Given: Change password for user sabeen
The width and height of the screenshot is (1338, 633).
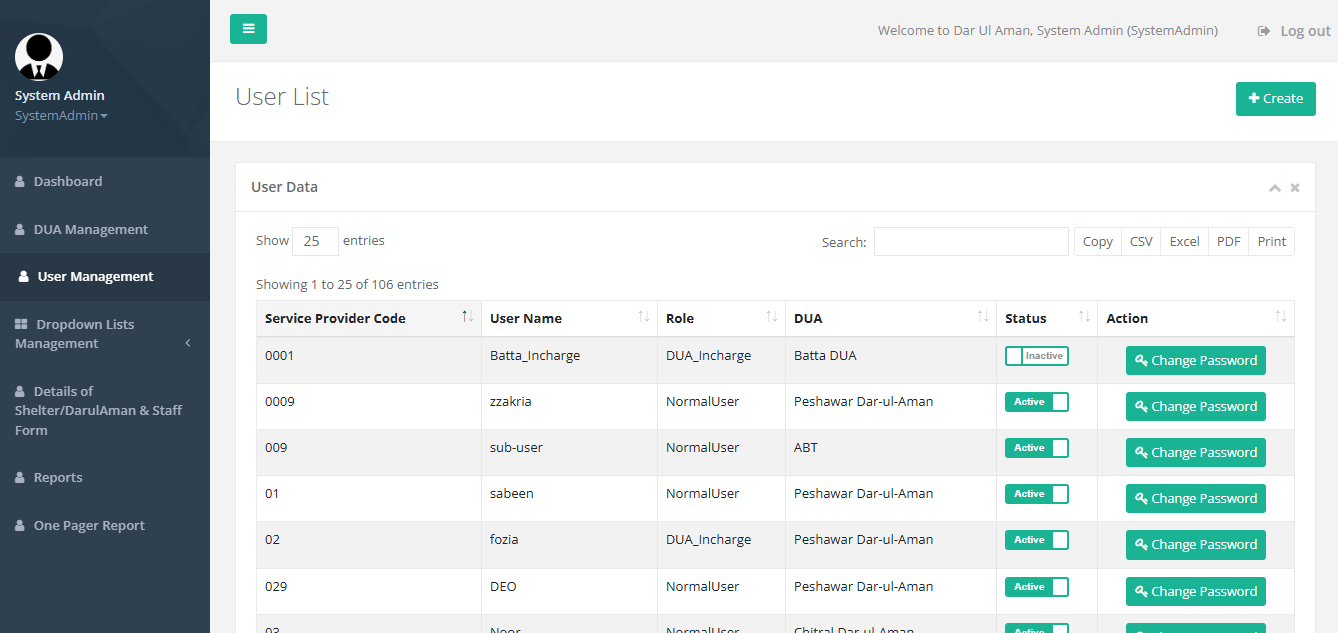Looking at the screenshot, I should tap(1195, 498).
